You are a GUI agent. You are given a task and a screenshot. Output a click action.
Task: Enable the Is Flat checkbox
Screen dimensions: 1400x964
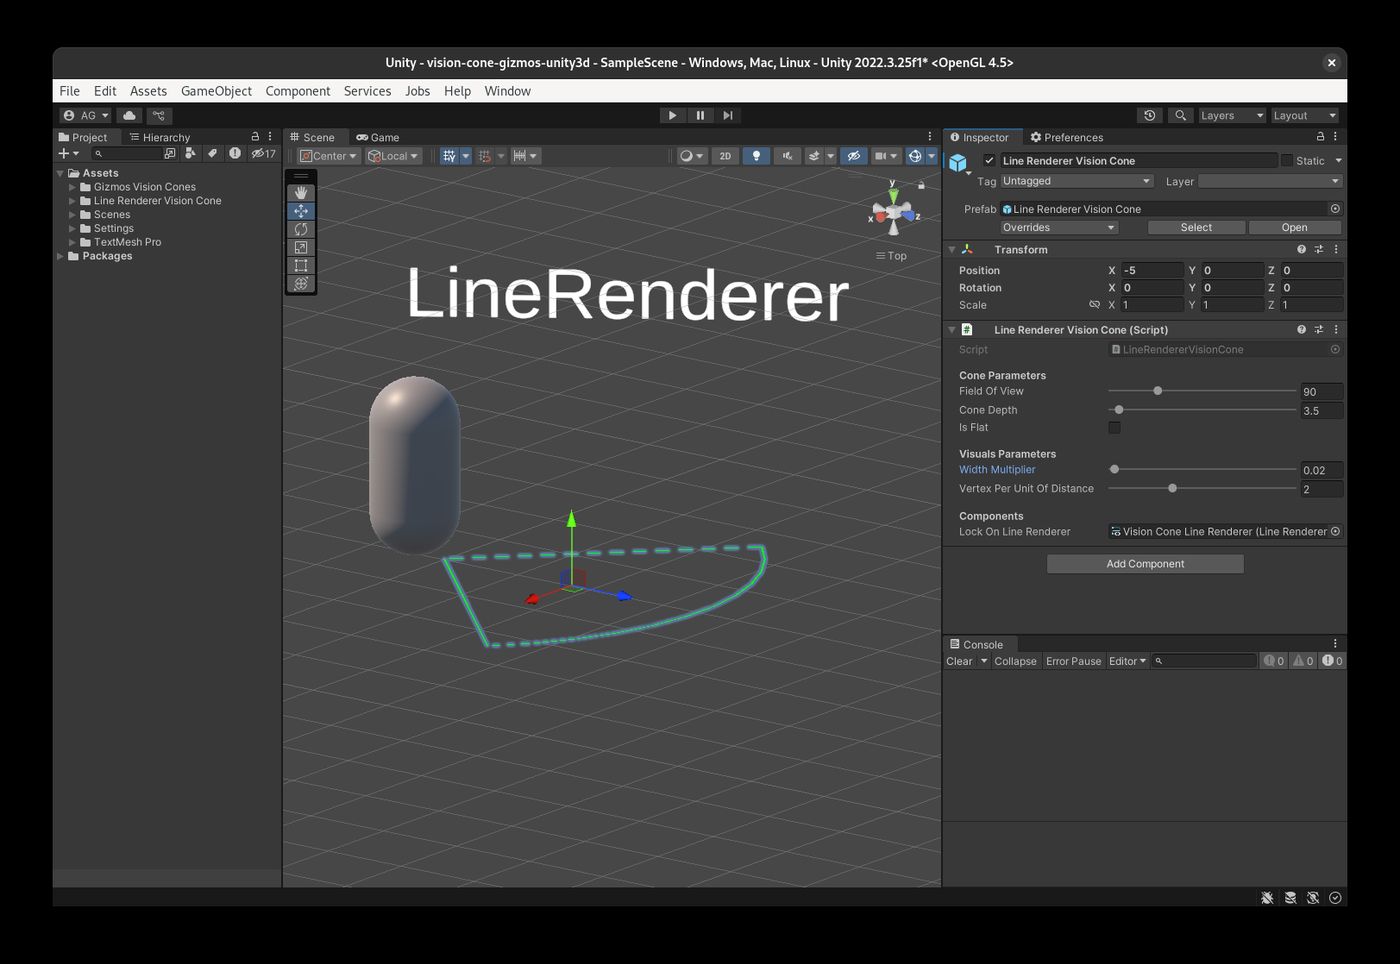1114,427
